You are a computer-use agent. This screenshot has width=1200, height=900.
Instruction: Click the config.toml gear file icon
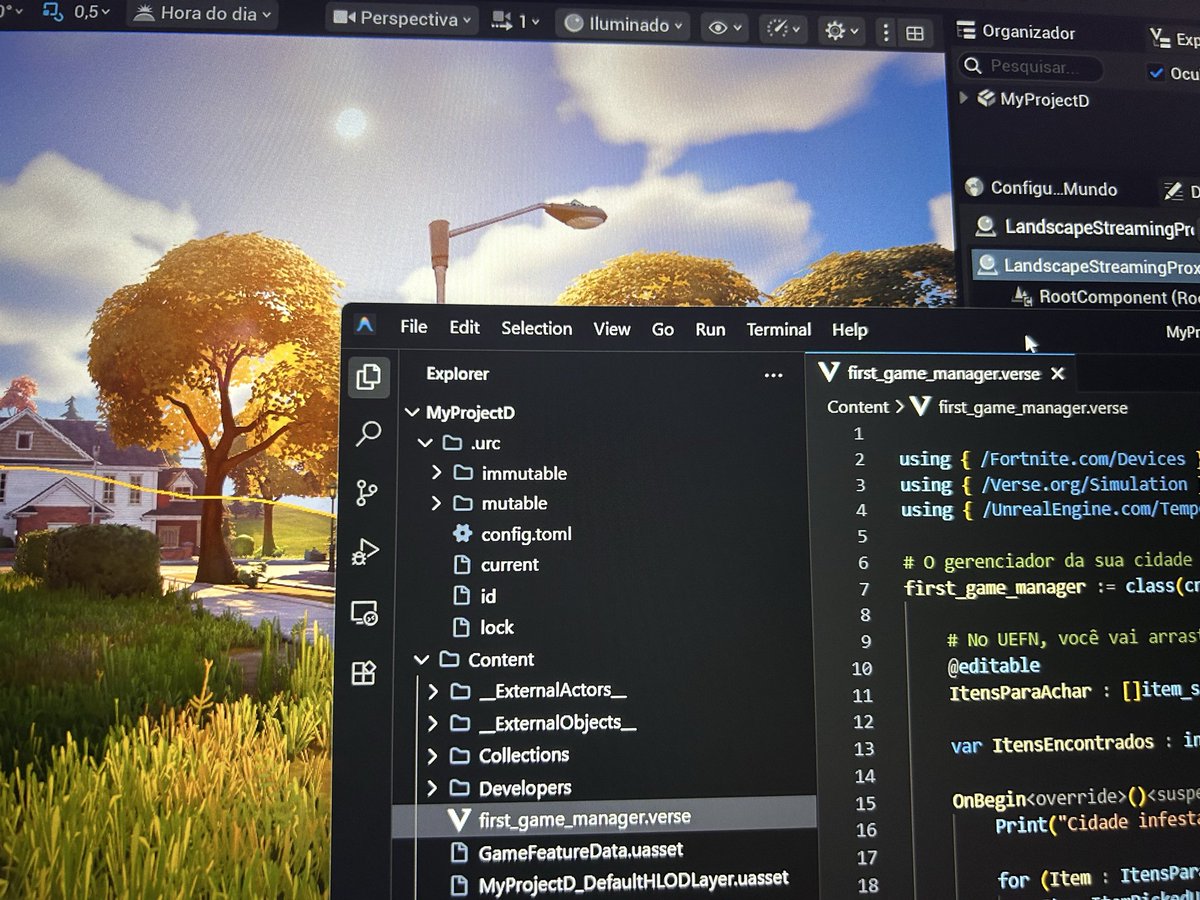461,533
